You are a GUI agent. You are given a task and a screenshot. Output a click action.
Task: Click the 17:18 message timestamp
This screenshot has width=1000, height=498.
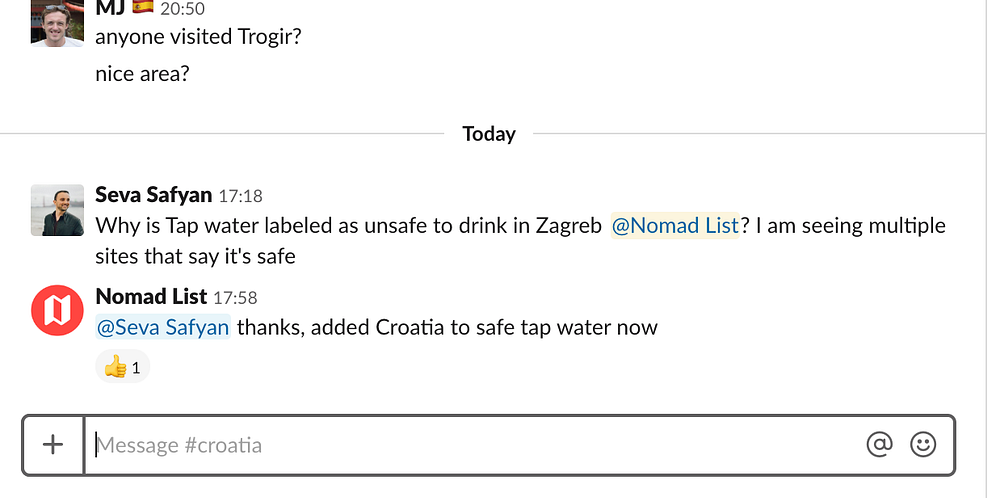click(x=241, y=196)
